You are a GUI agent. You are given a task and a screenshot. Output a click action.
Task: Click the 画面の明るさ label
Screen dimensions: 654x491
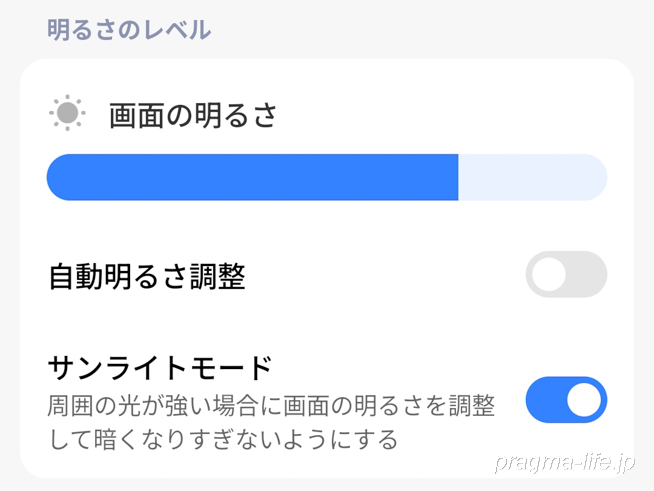(192, 115)
